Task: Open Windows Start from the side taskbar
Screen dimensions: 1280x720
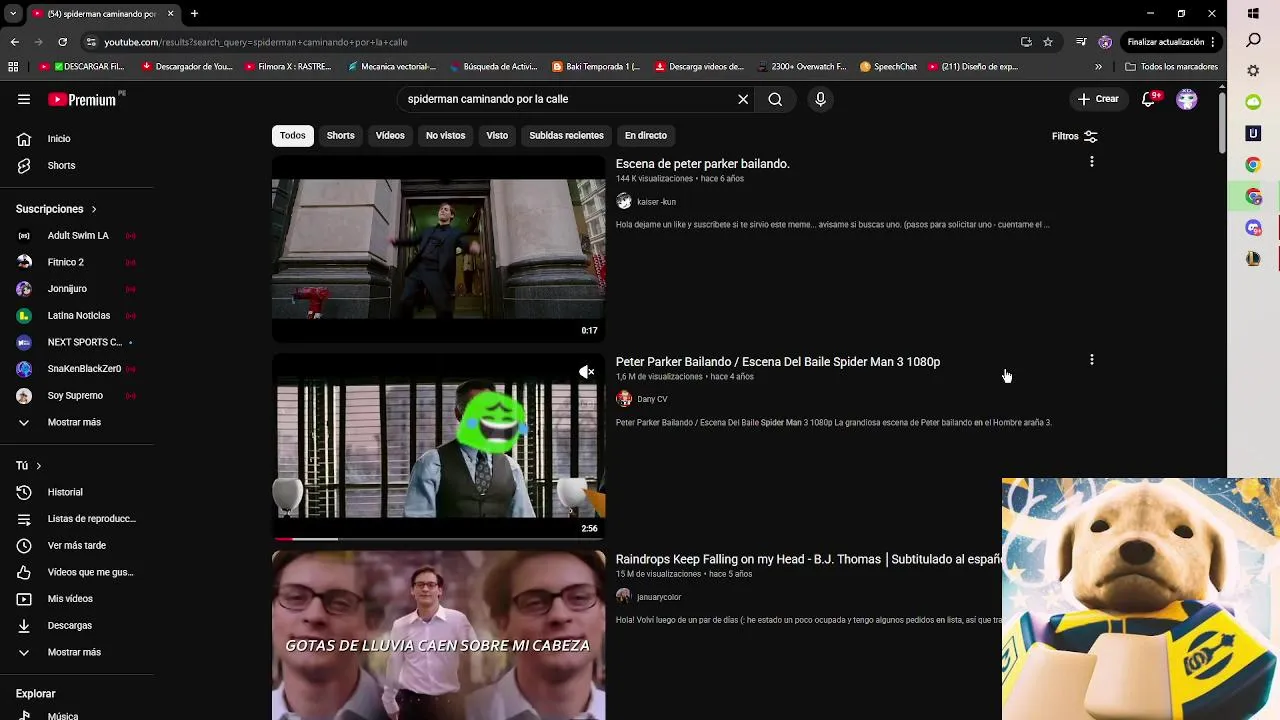Action: 1254,14
